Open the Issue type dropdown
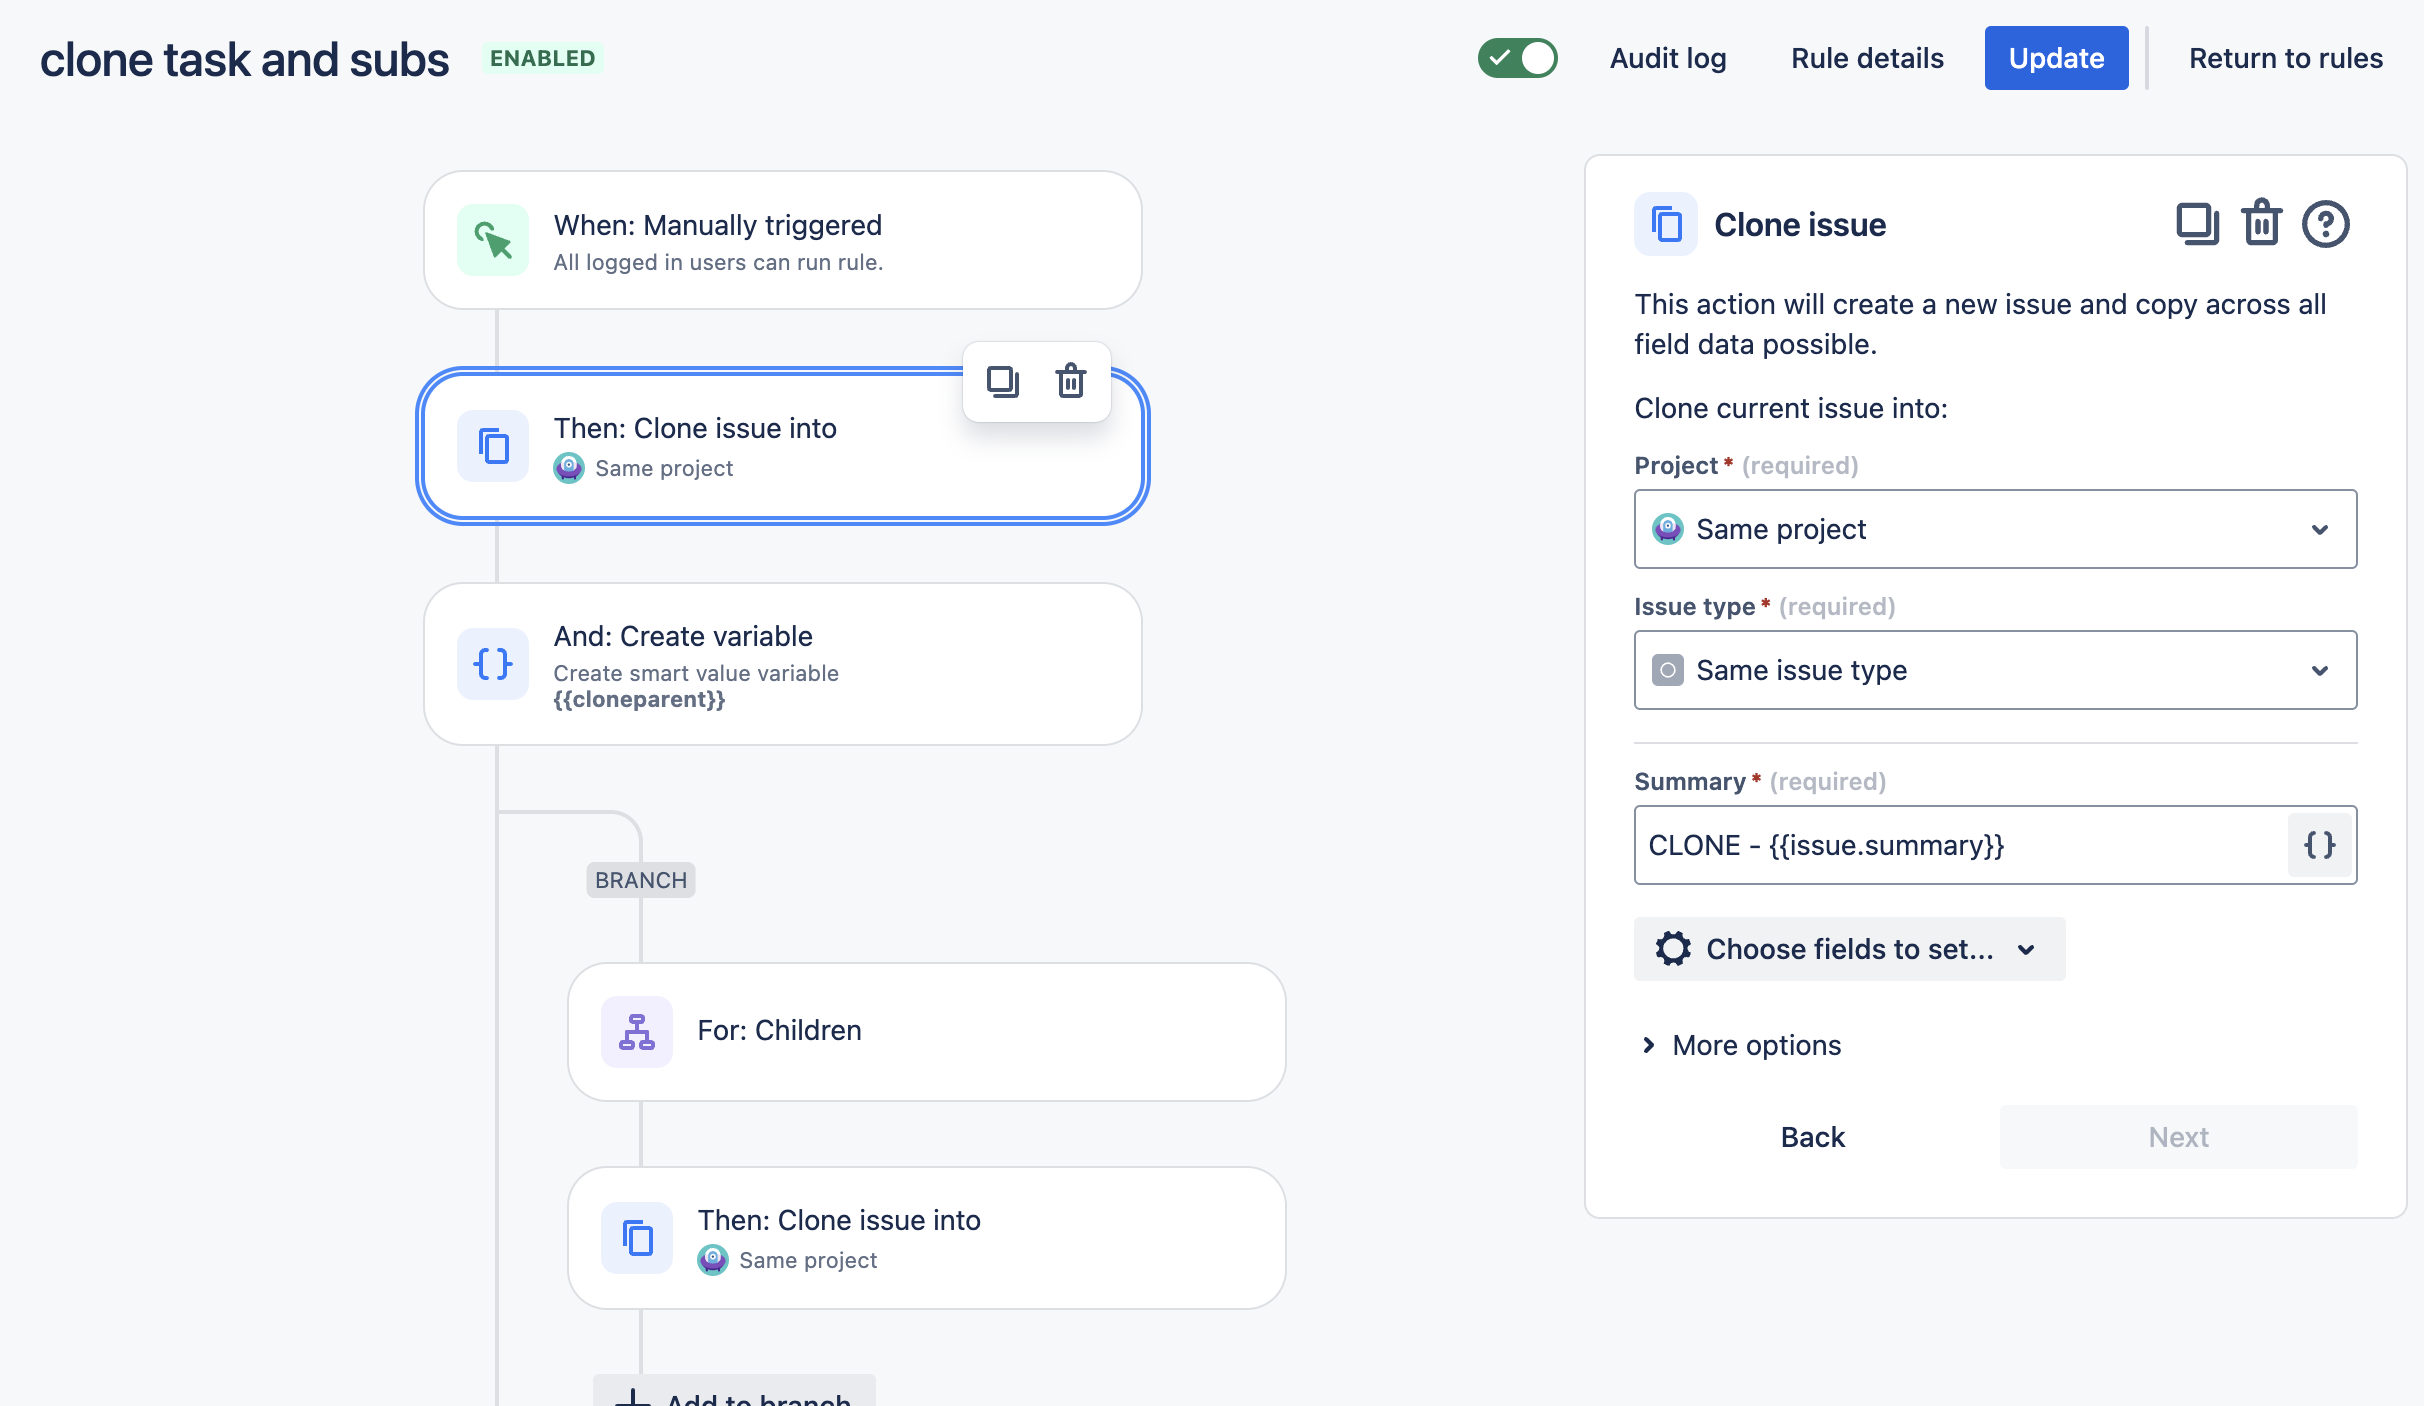The width and height of the screenshot is (2424, 1406). click(1995, 670)
